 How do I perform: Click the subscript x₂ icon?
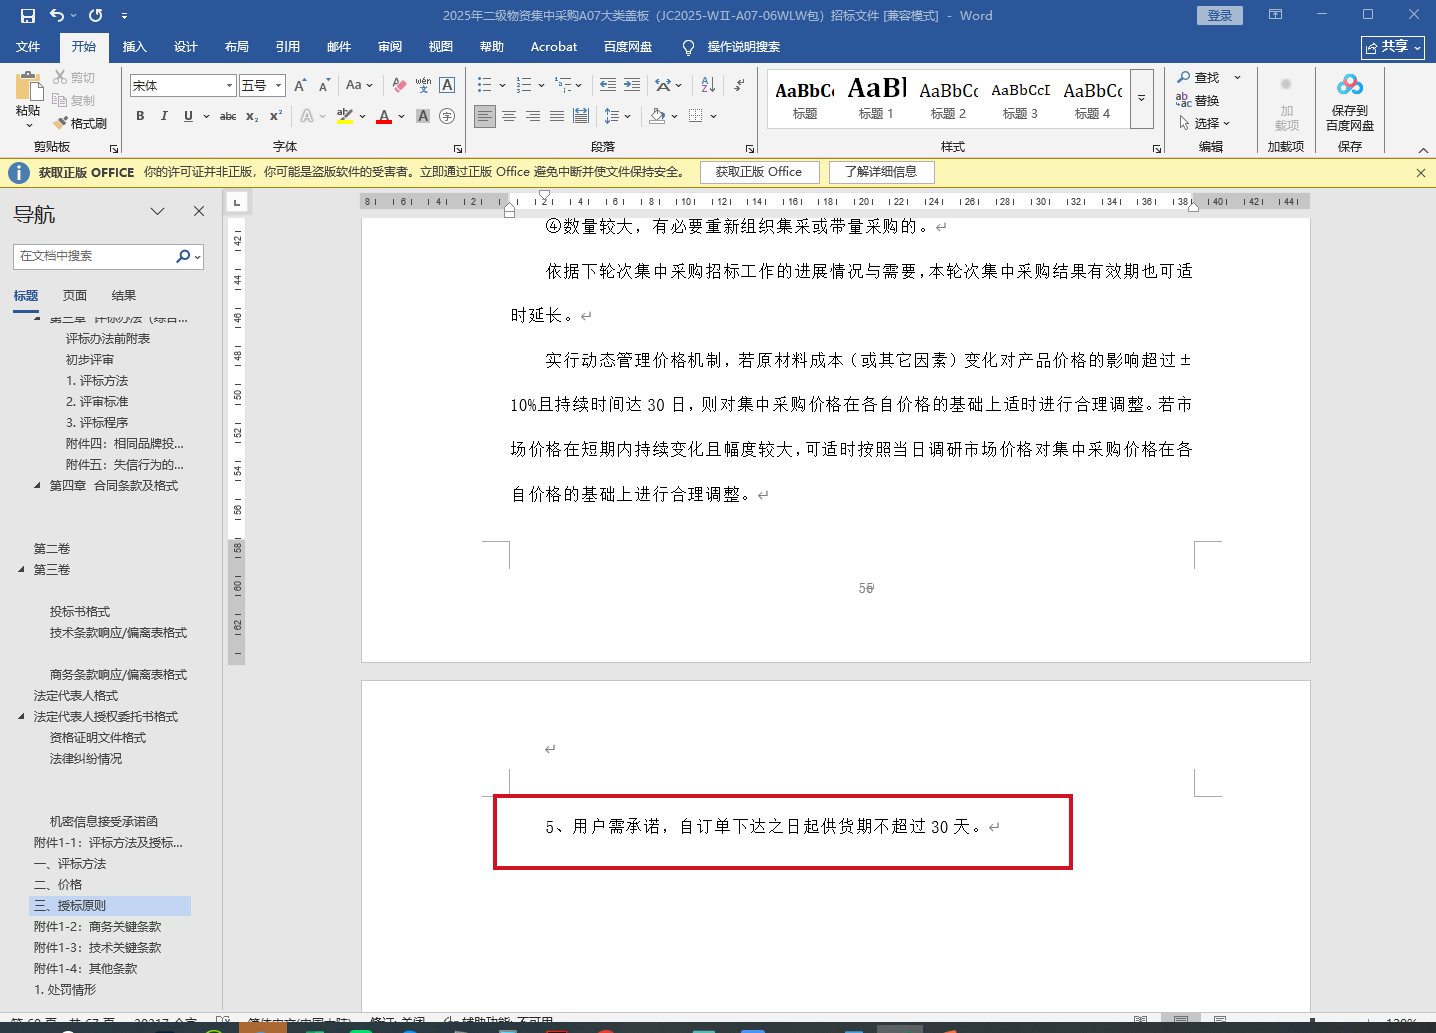252,116
